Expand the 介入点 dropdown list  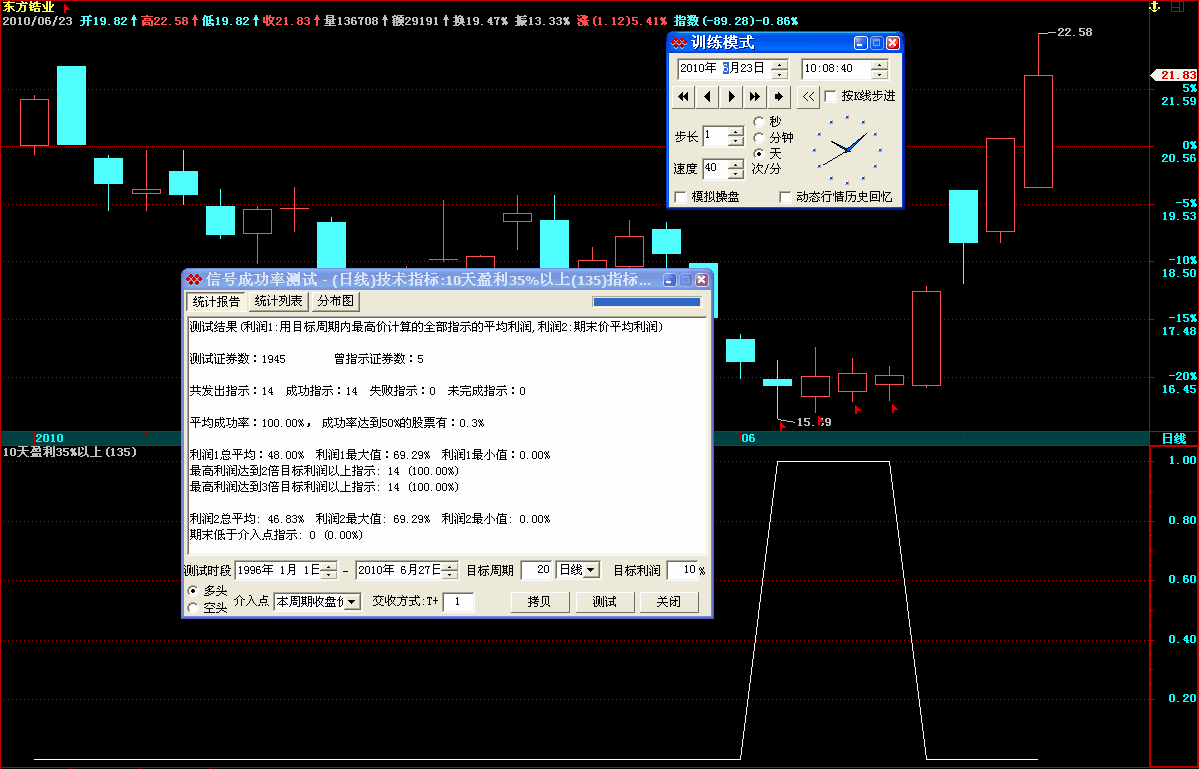pyautogui.click(x=352, y=602)
